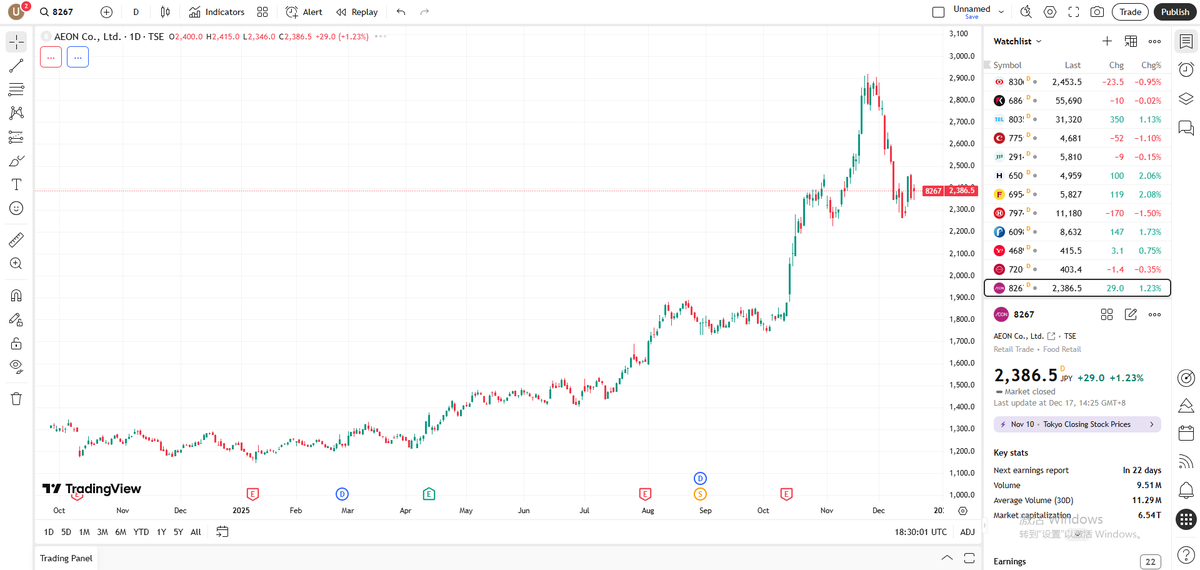The width and height of the screenshot is (1200, 570).
Task: Open chart settings hexagon icon
Action: (x=1050, y=12)
